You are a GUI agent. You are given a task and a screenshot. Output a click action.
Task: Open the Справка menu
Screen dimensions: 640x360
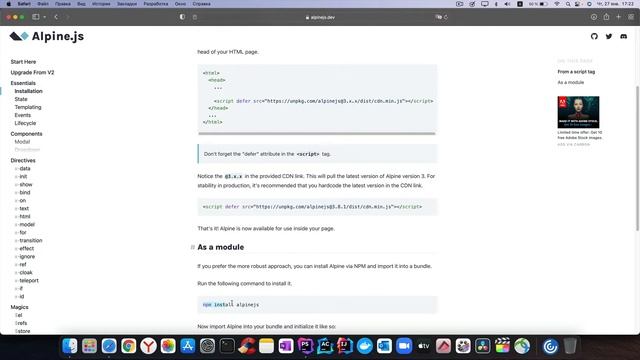pos(201,4)
